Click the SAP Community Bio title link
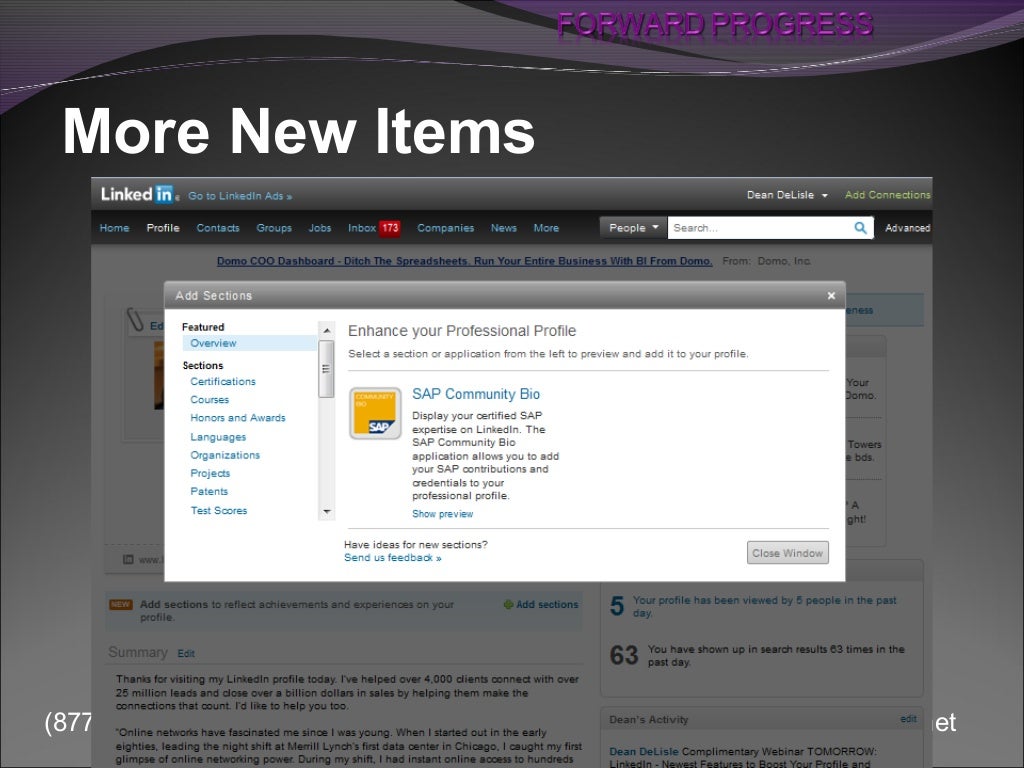Screen dimensions: 1024x768 [476, 394]
